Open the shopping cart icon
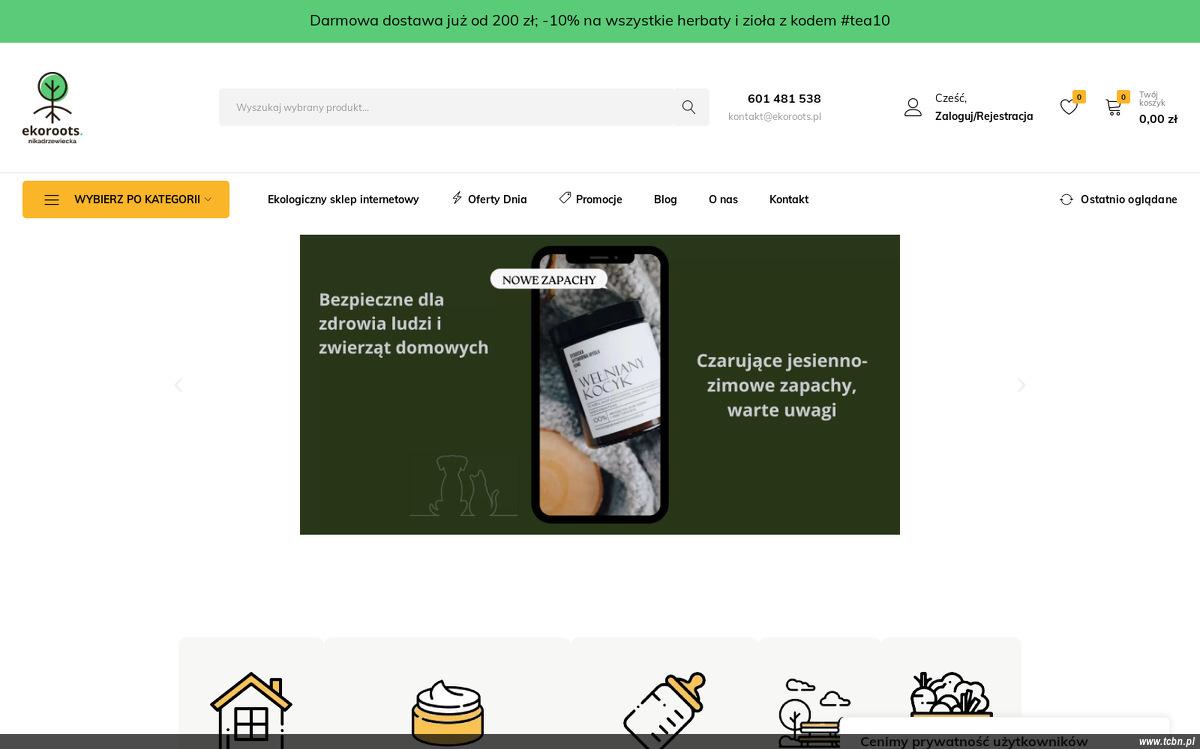Screen dimensions: 1200x749 coord(1113,107)
